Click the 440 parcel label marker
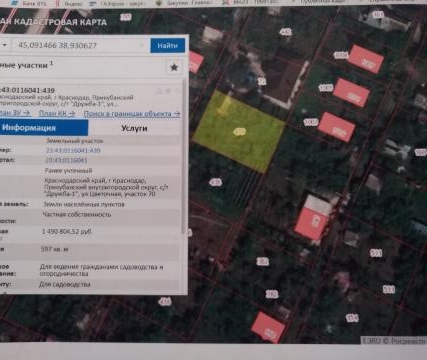The height and width of the screenshot is (360, 427). [x=285, y=32]
